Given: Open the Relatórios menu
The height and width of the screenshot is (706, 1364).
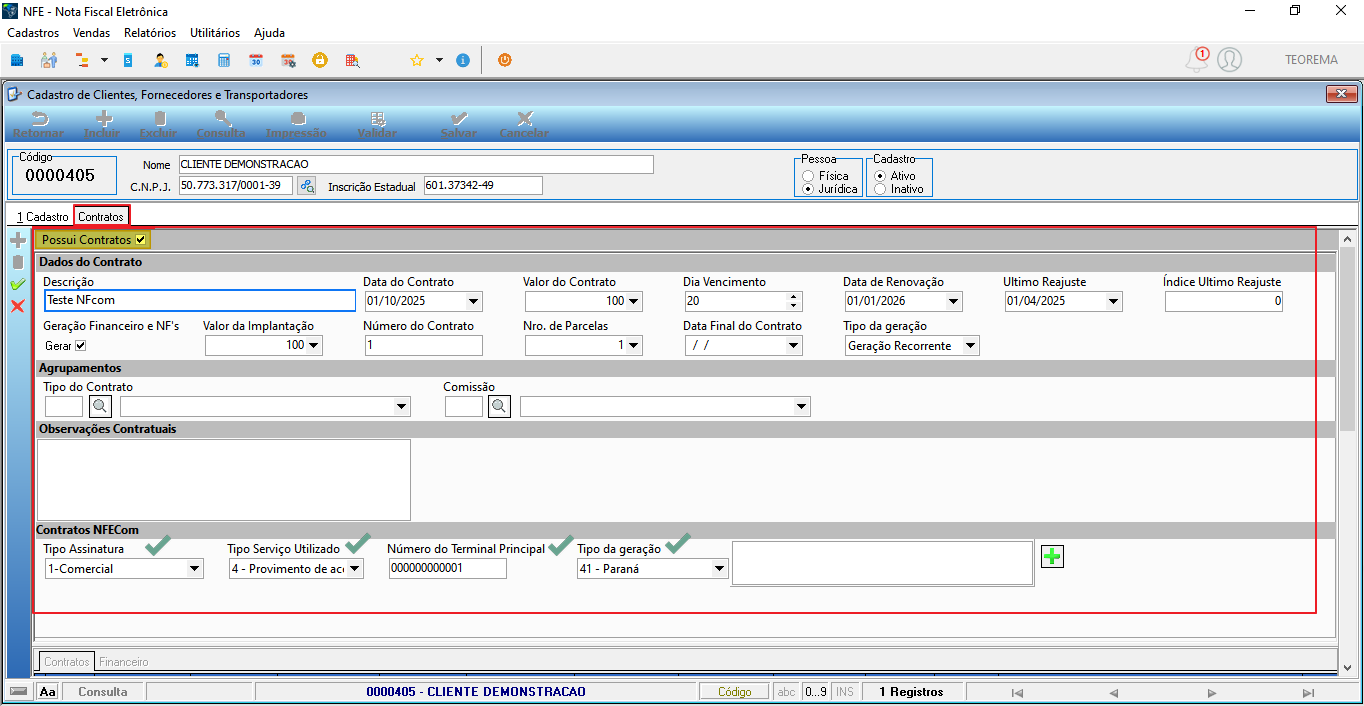Looking at the screenshot, I should (x=150, y=33).
